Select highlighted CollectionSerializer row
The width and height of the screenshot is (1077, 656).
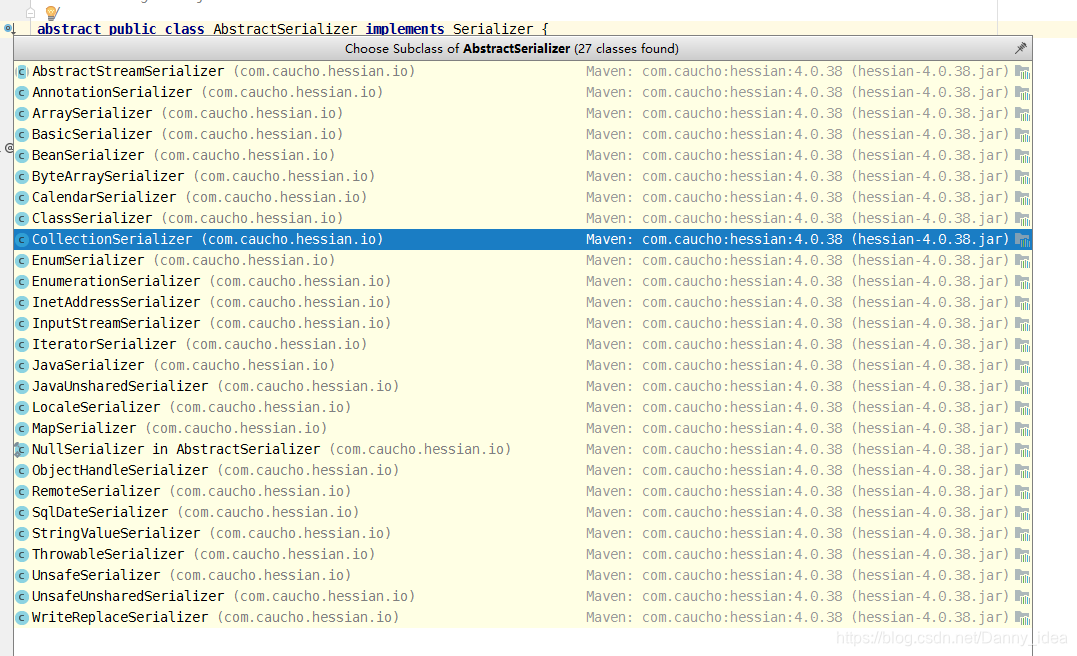pos(523,239)
